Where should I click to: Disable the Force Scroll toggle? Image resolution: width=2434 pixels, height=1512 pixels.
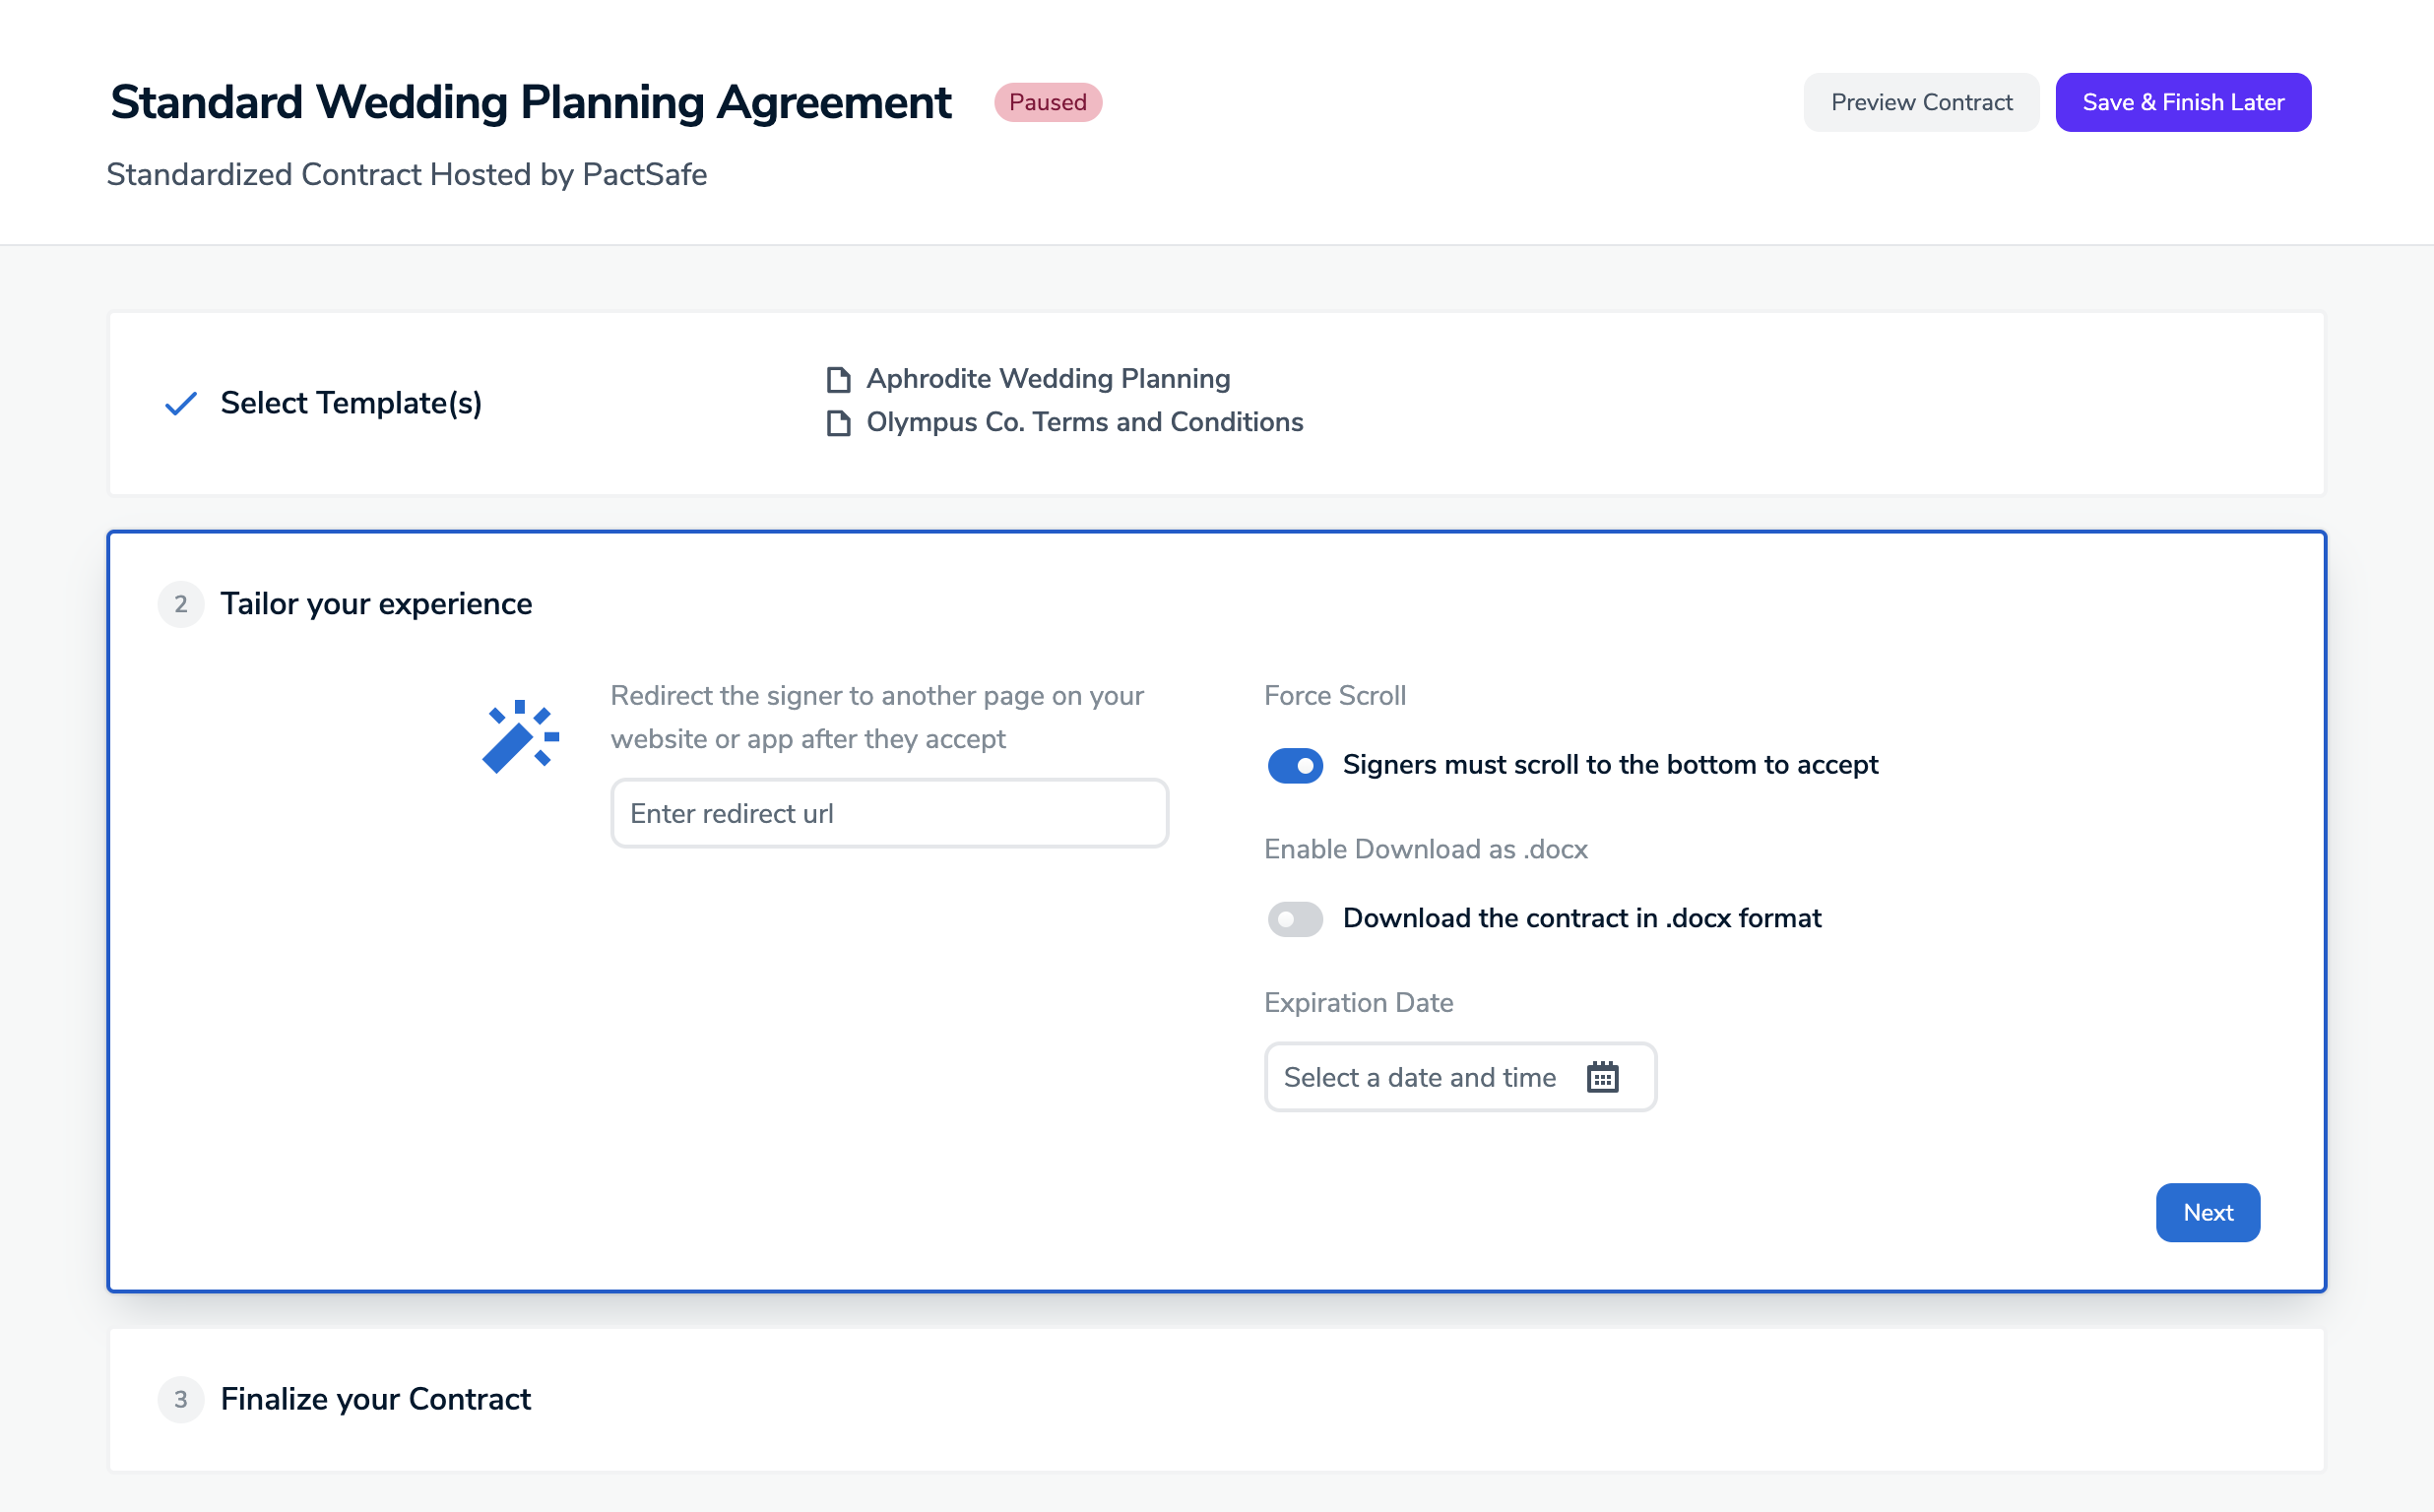1295,765
